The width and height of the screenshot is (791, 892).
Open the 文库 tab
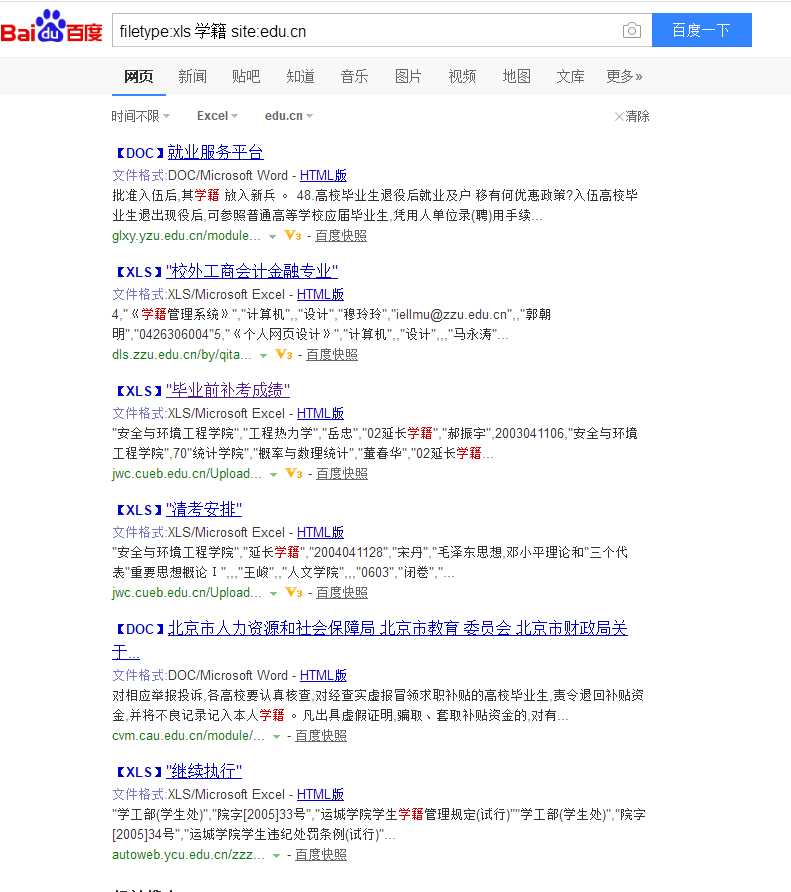point(570,76)
